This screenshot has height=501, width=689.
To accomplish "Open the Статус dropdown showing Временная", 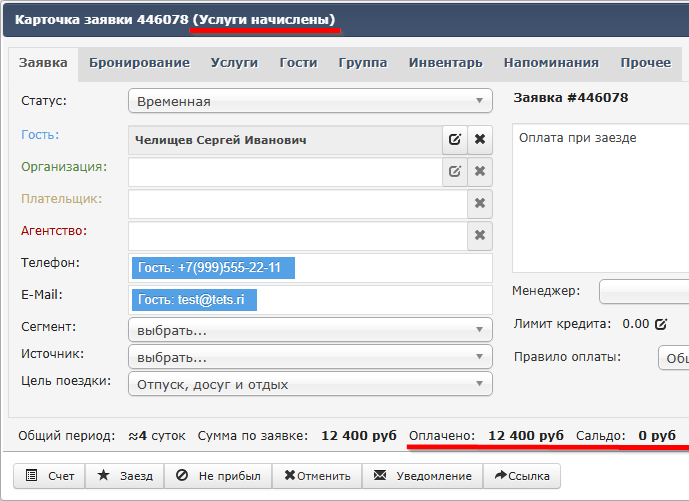I will [310, 101].
